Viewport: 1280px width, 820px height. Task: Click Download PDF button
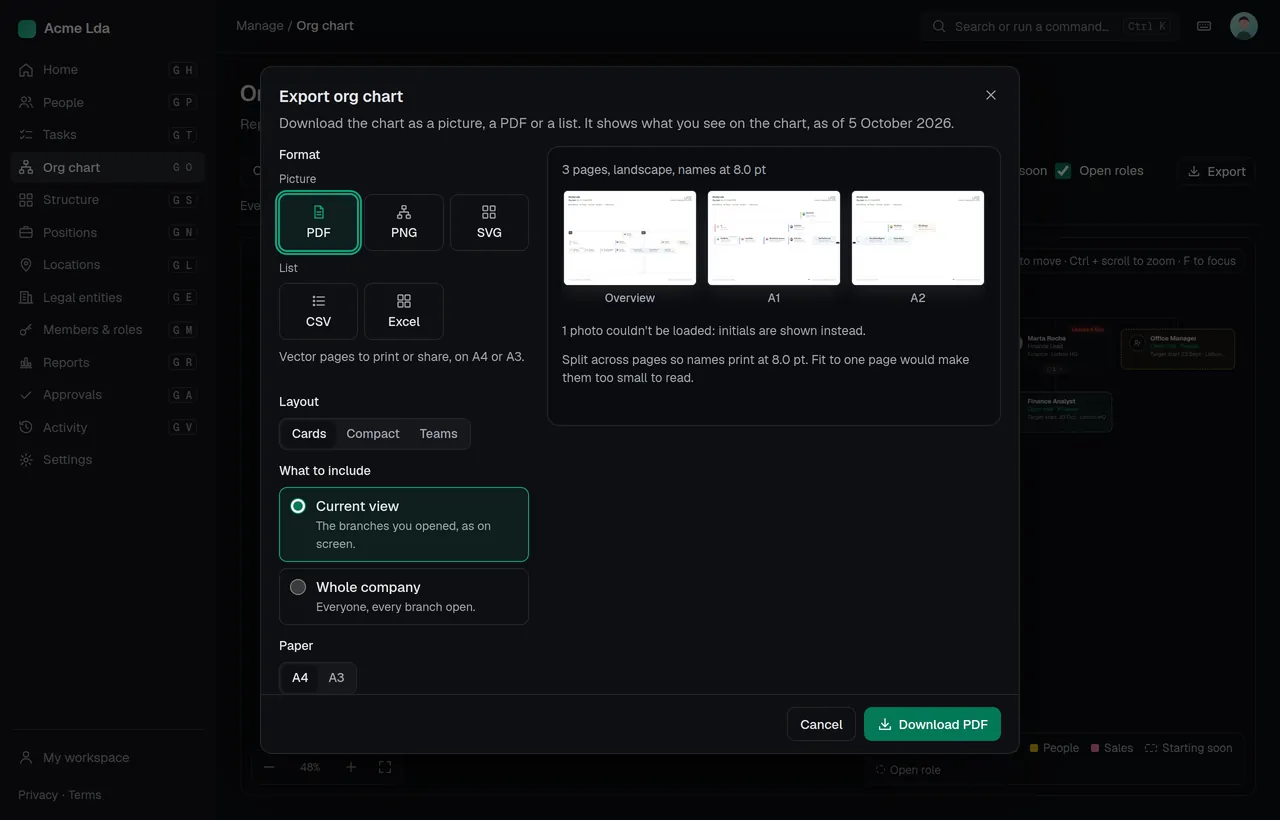(932, 725)
